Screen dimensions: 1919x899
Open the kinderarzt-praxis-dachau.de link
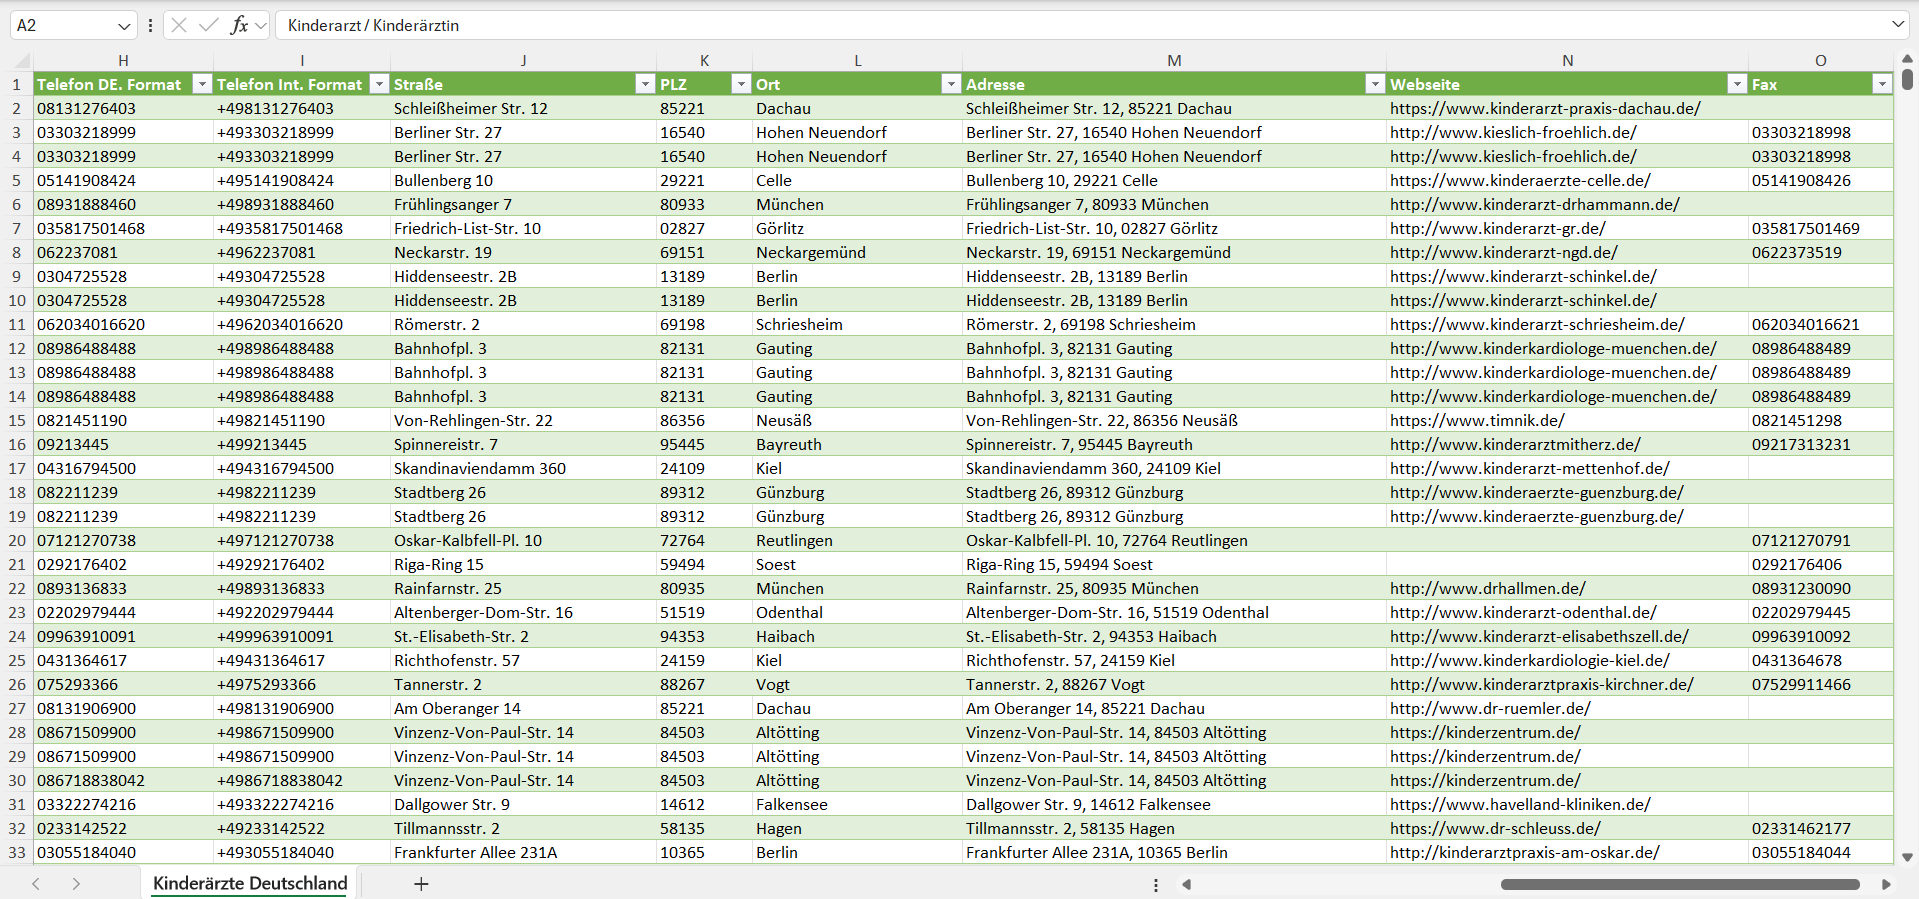click(x=1545, y=108)
